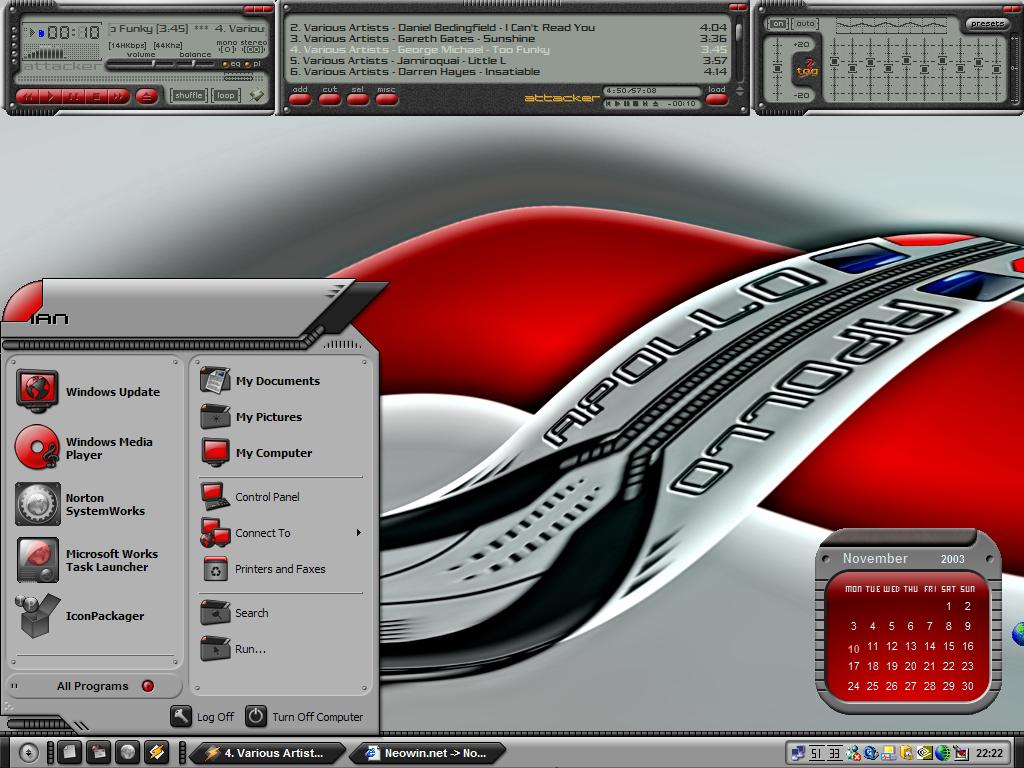Turn the equalizer on button off

tap(777, 23)
